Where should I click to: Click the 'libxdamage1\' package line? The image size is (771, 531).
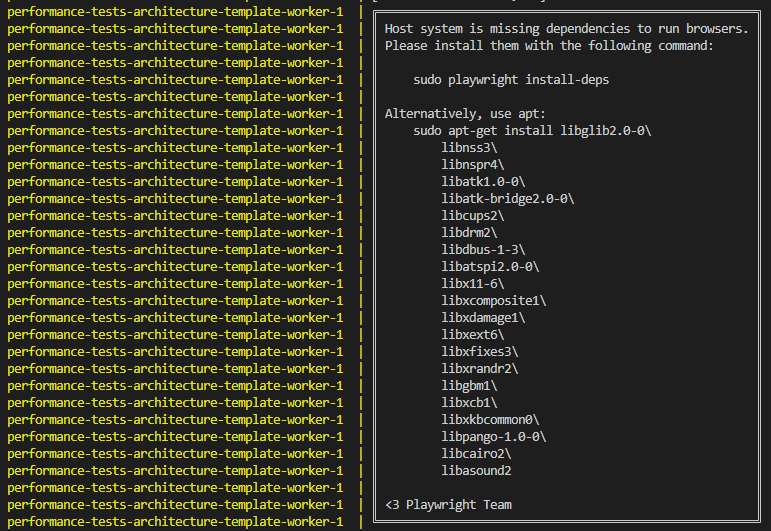click(x=483, y=318)
